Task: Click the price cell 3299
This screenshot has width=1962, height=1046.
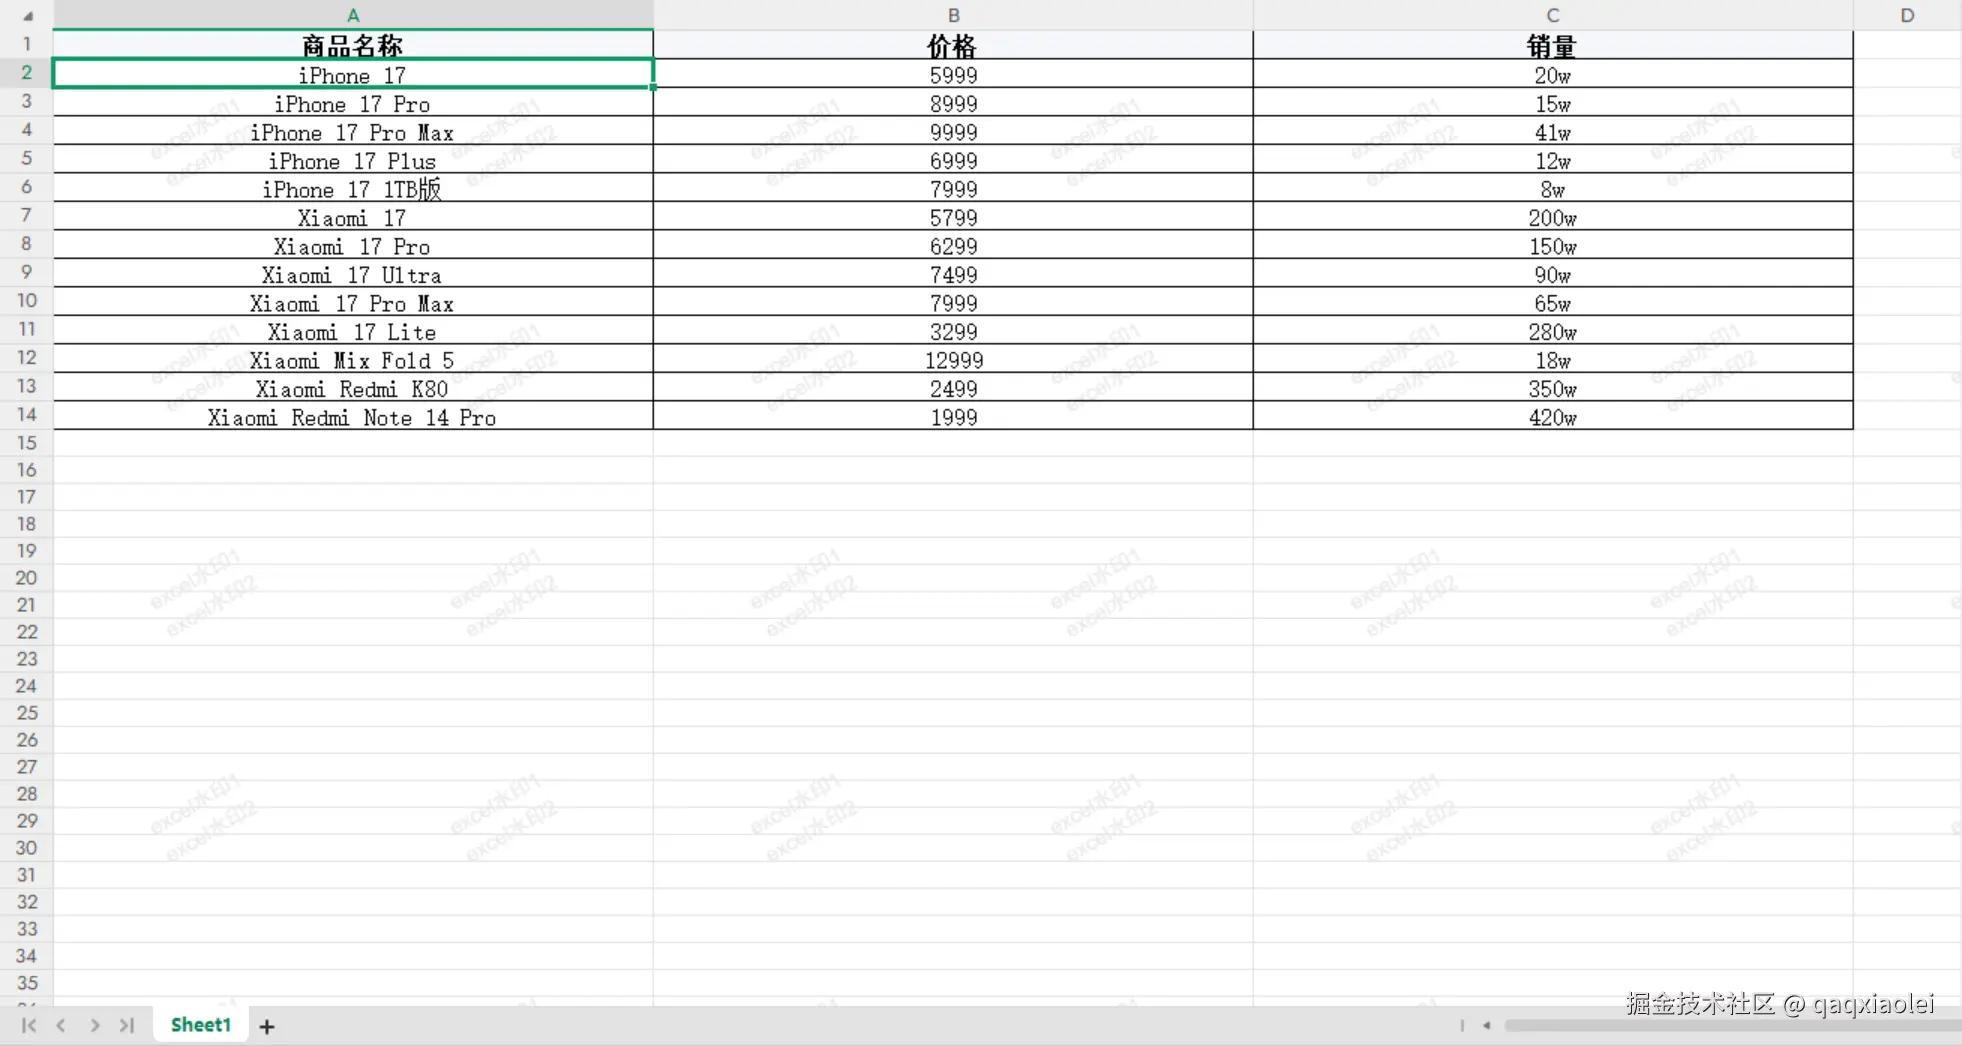Action: click(x=953, y=331)
